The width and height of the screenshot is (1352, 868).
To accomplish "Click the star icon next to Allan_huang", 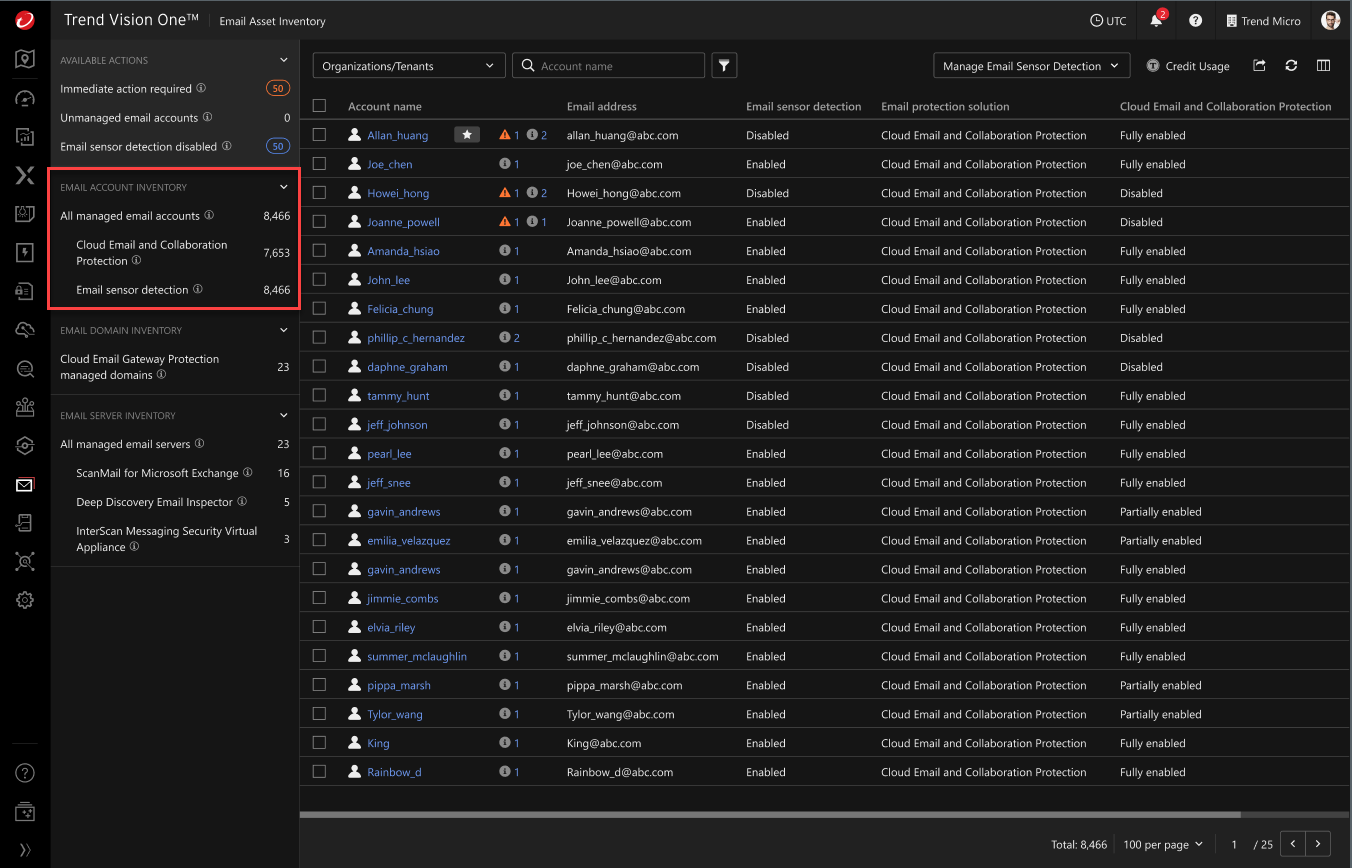I will tap(466, 133).
